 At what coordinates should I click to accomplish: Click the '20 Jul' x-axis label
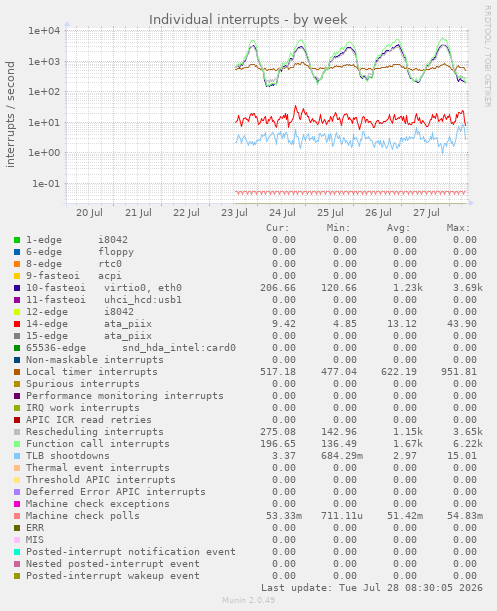click(89, 213)
